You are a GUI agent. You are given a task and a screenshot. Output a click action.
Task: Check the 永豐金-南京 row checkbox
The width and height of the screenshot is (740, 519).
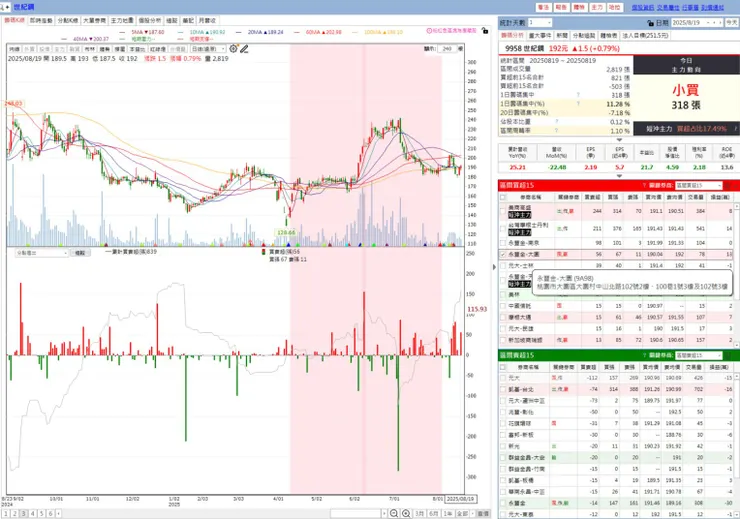[503, 243]
